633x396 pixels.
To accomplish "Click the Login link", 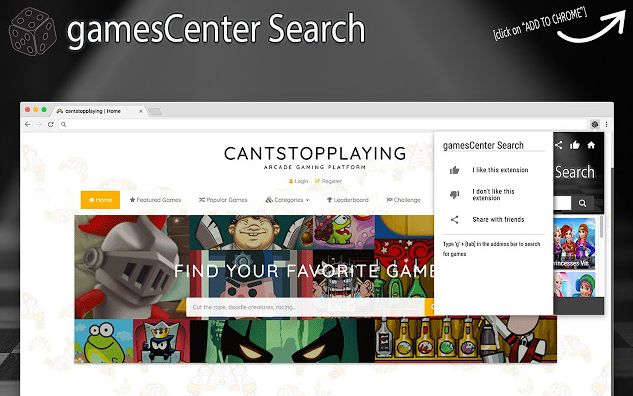I will (298, 181).
